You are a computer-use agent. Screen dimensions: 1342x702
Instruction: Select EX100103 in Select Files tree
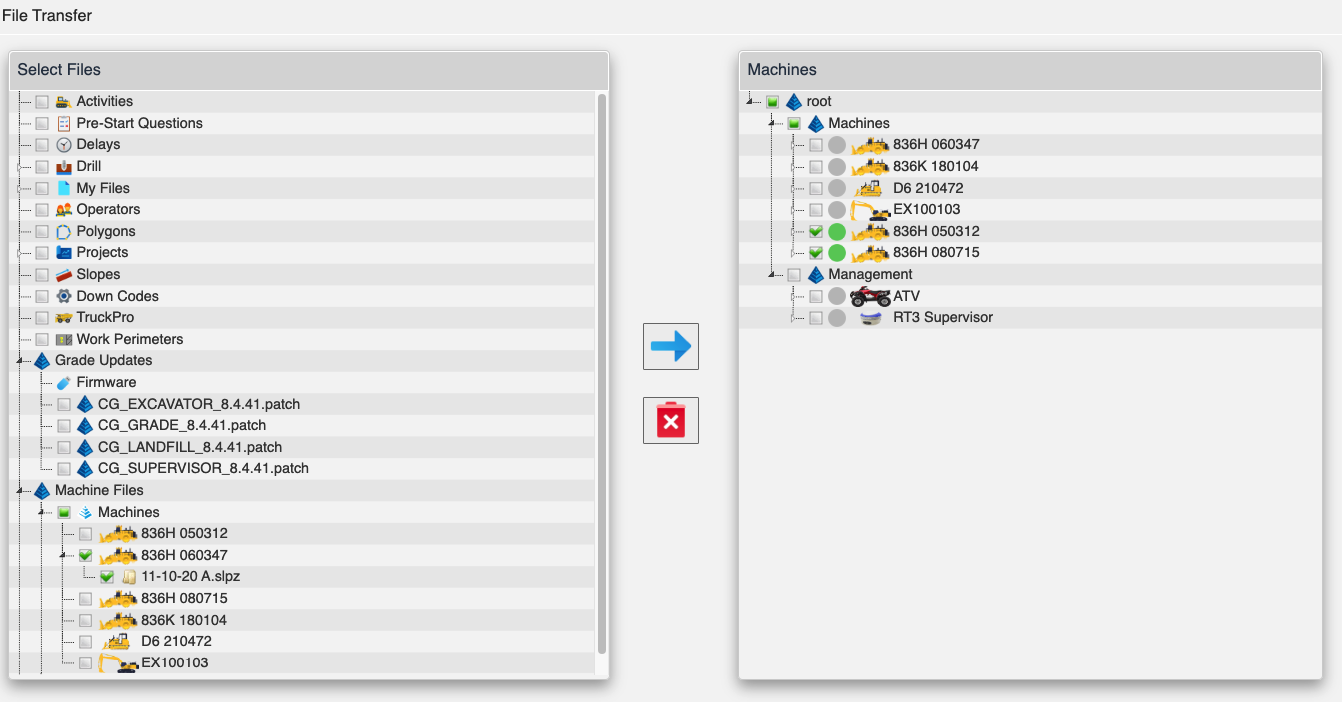point(175,663)
